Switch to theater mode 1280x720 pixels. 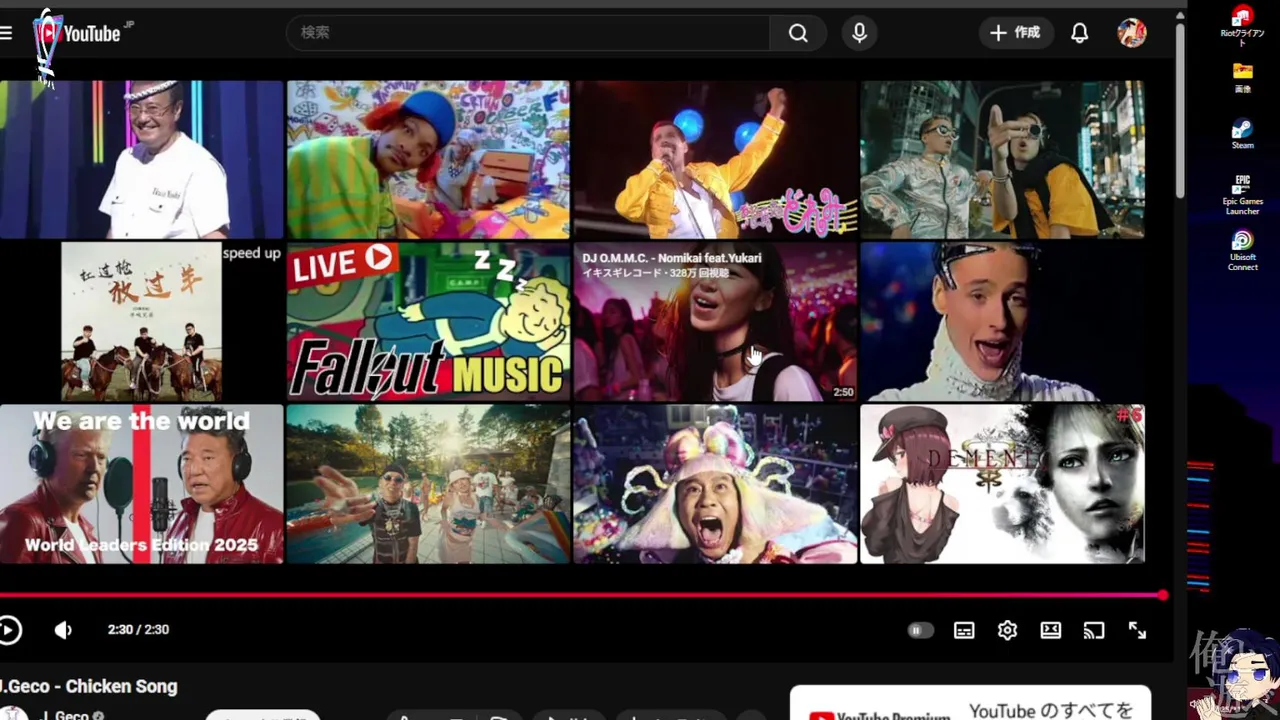click(1050, 630)
